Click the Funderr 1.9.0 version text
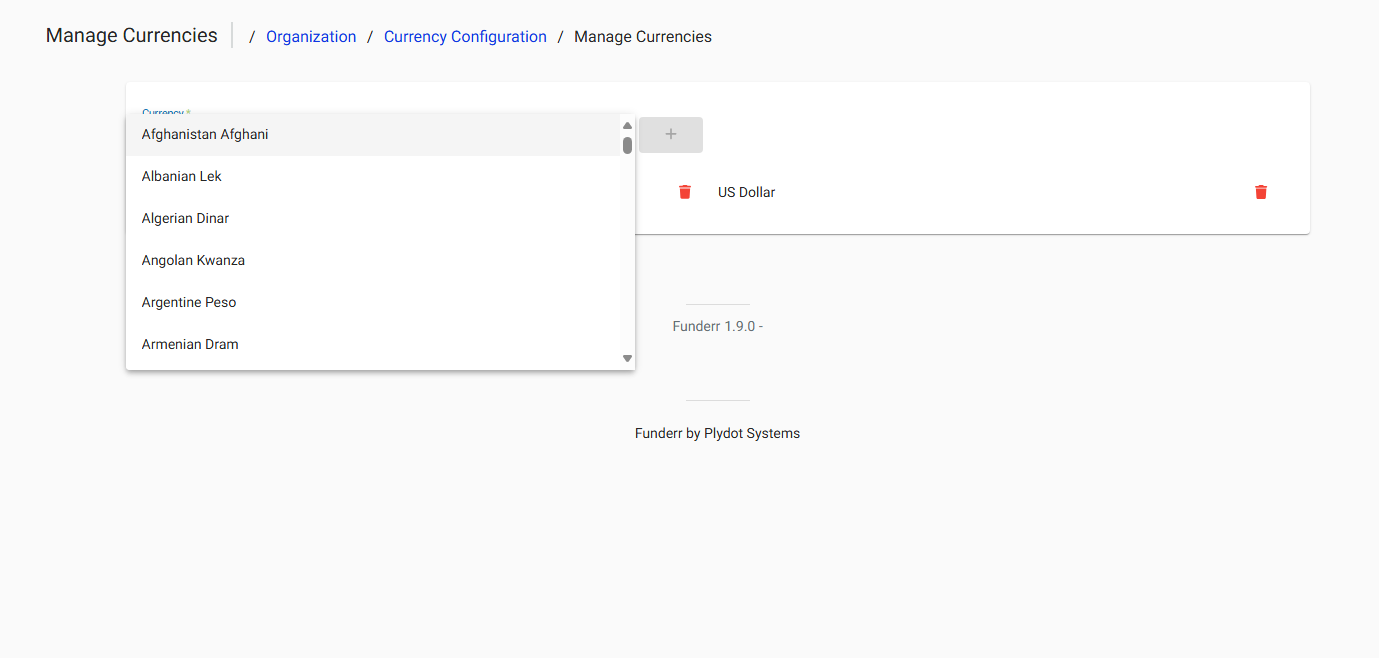 pyautogui.click(x=717, y=325)
